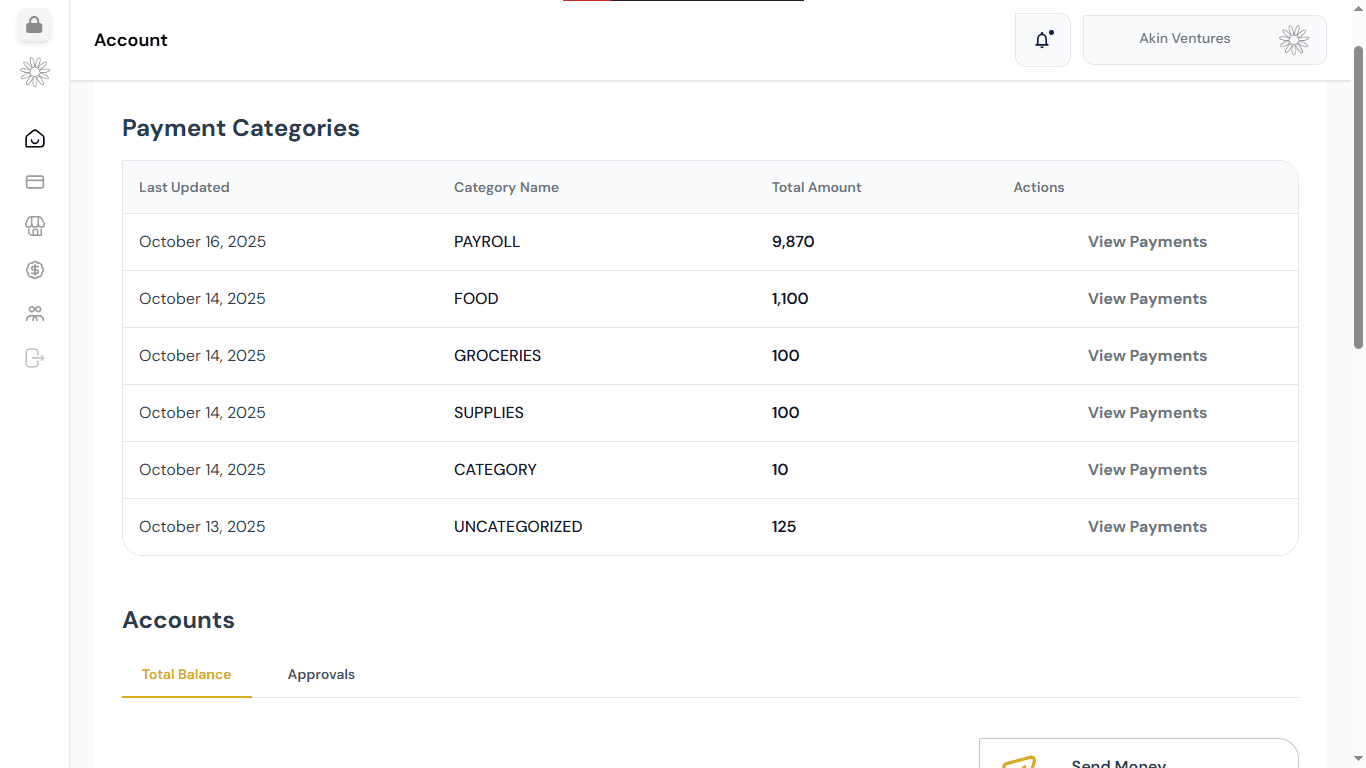The width and height of the screenshot is (1366, 768).
Task: Select the GROCERIES category row
Action: 497,355
